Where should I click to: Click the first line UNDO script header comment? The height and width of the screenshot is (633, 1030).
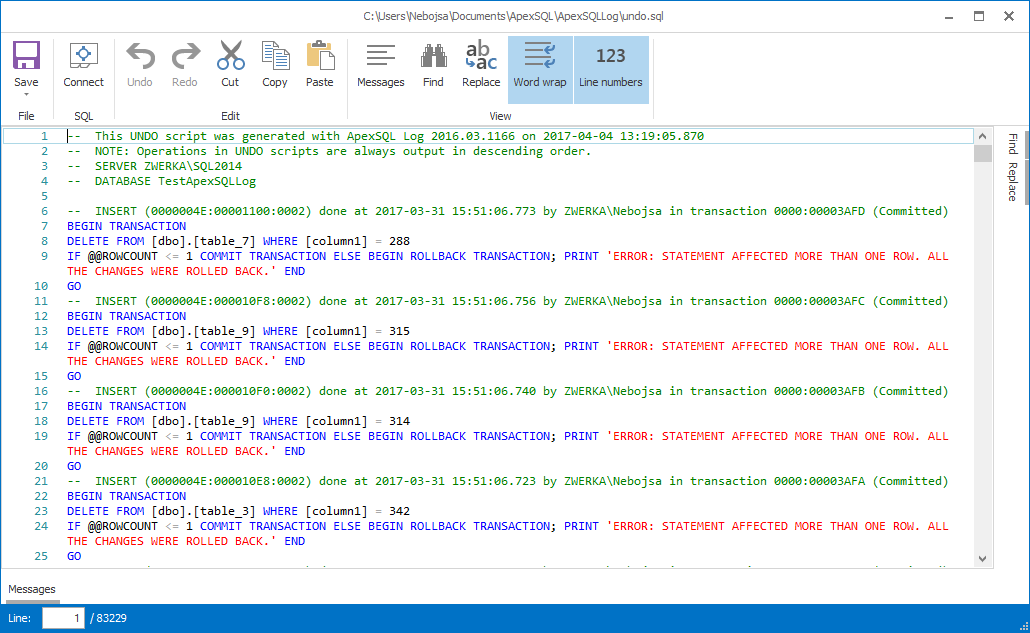[386, 136]
